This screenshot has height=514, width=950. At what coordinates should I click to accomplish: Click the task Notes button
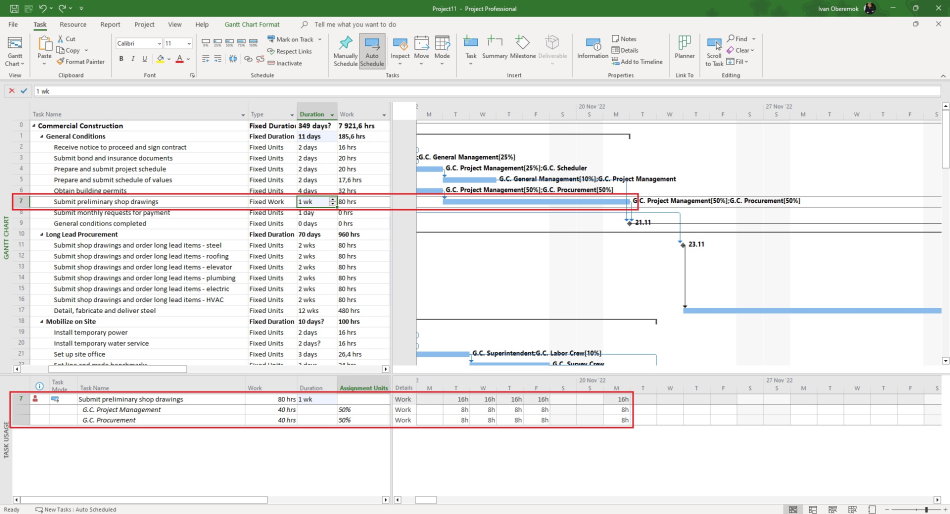point(624,39)
